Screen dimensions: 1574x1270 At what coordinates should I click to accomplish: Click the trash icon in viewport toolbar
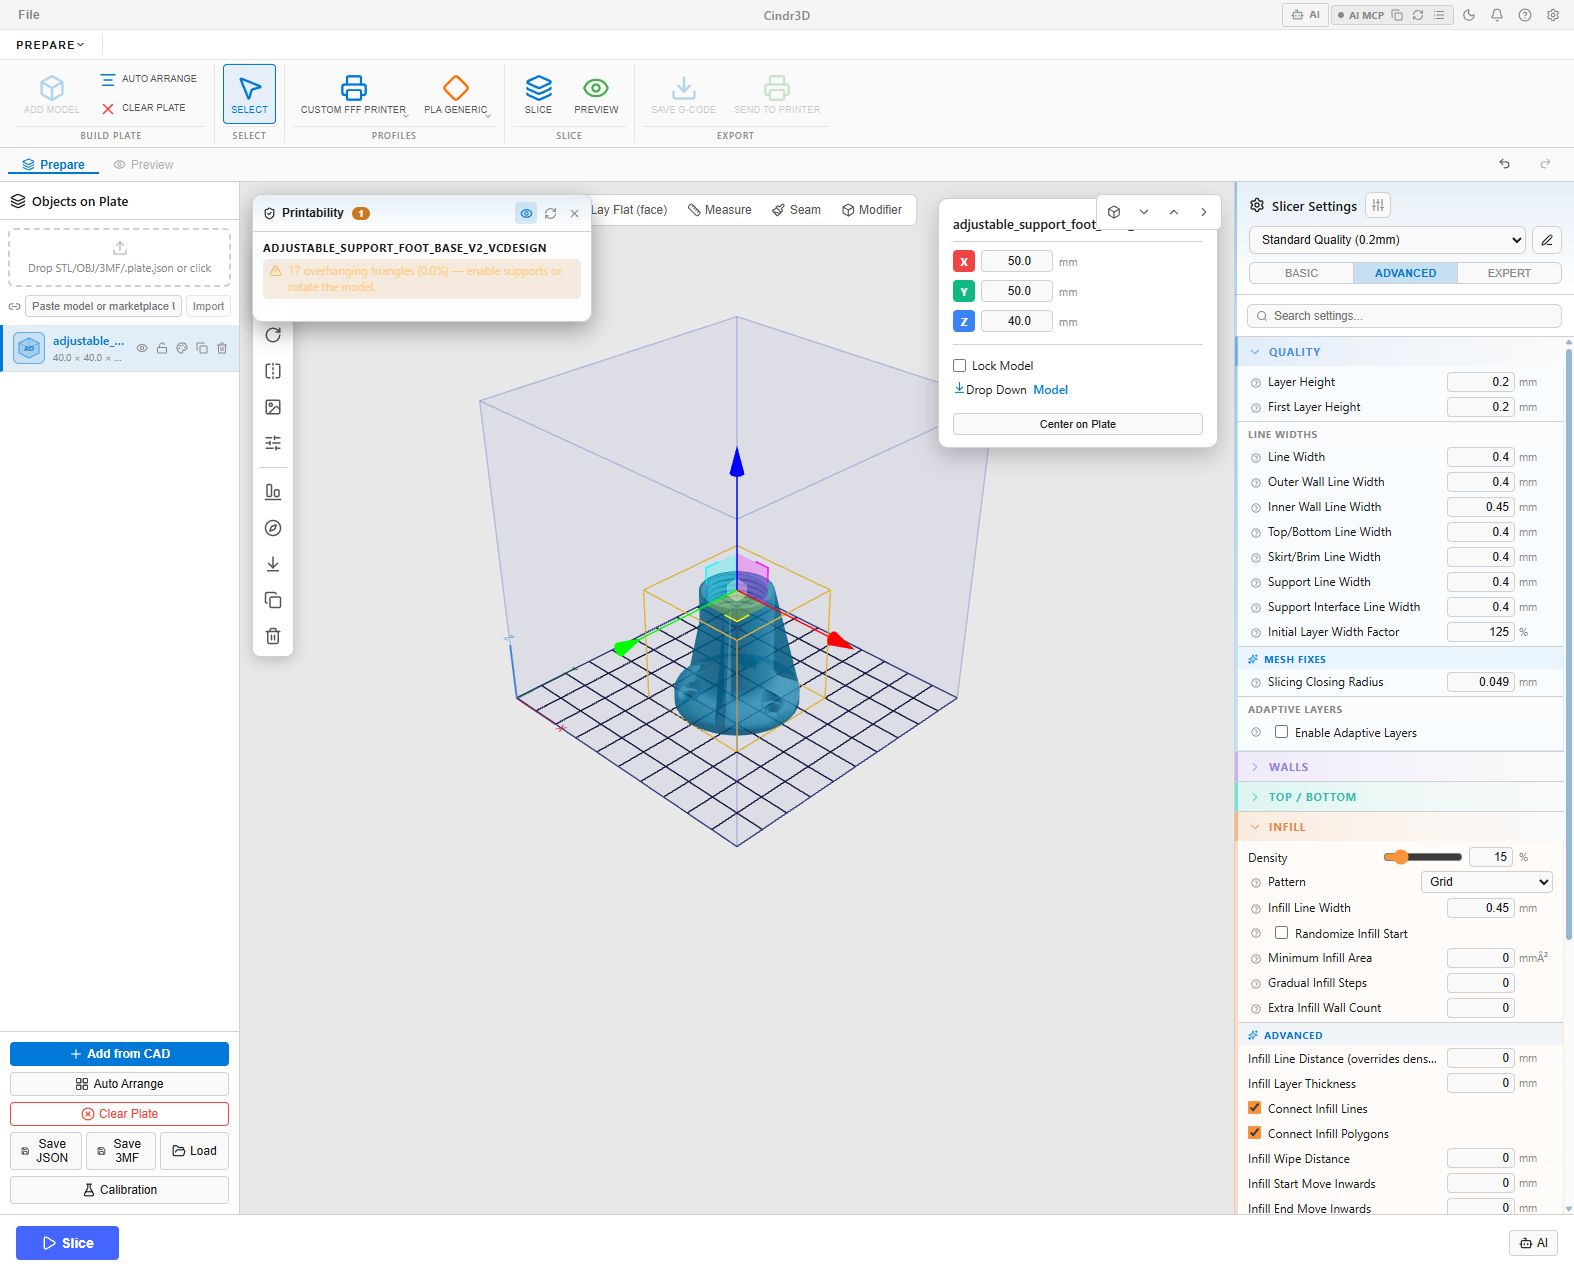click(273, 636)
